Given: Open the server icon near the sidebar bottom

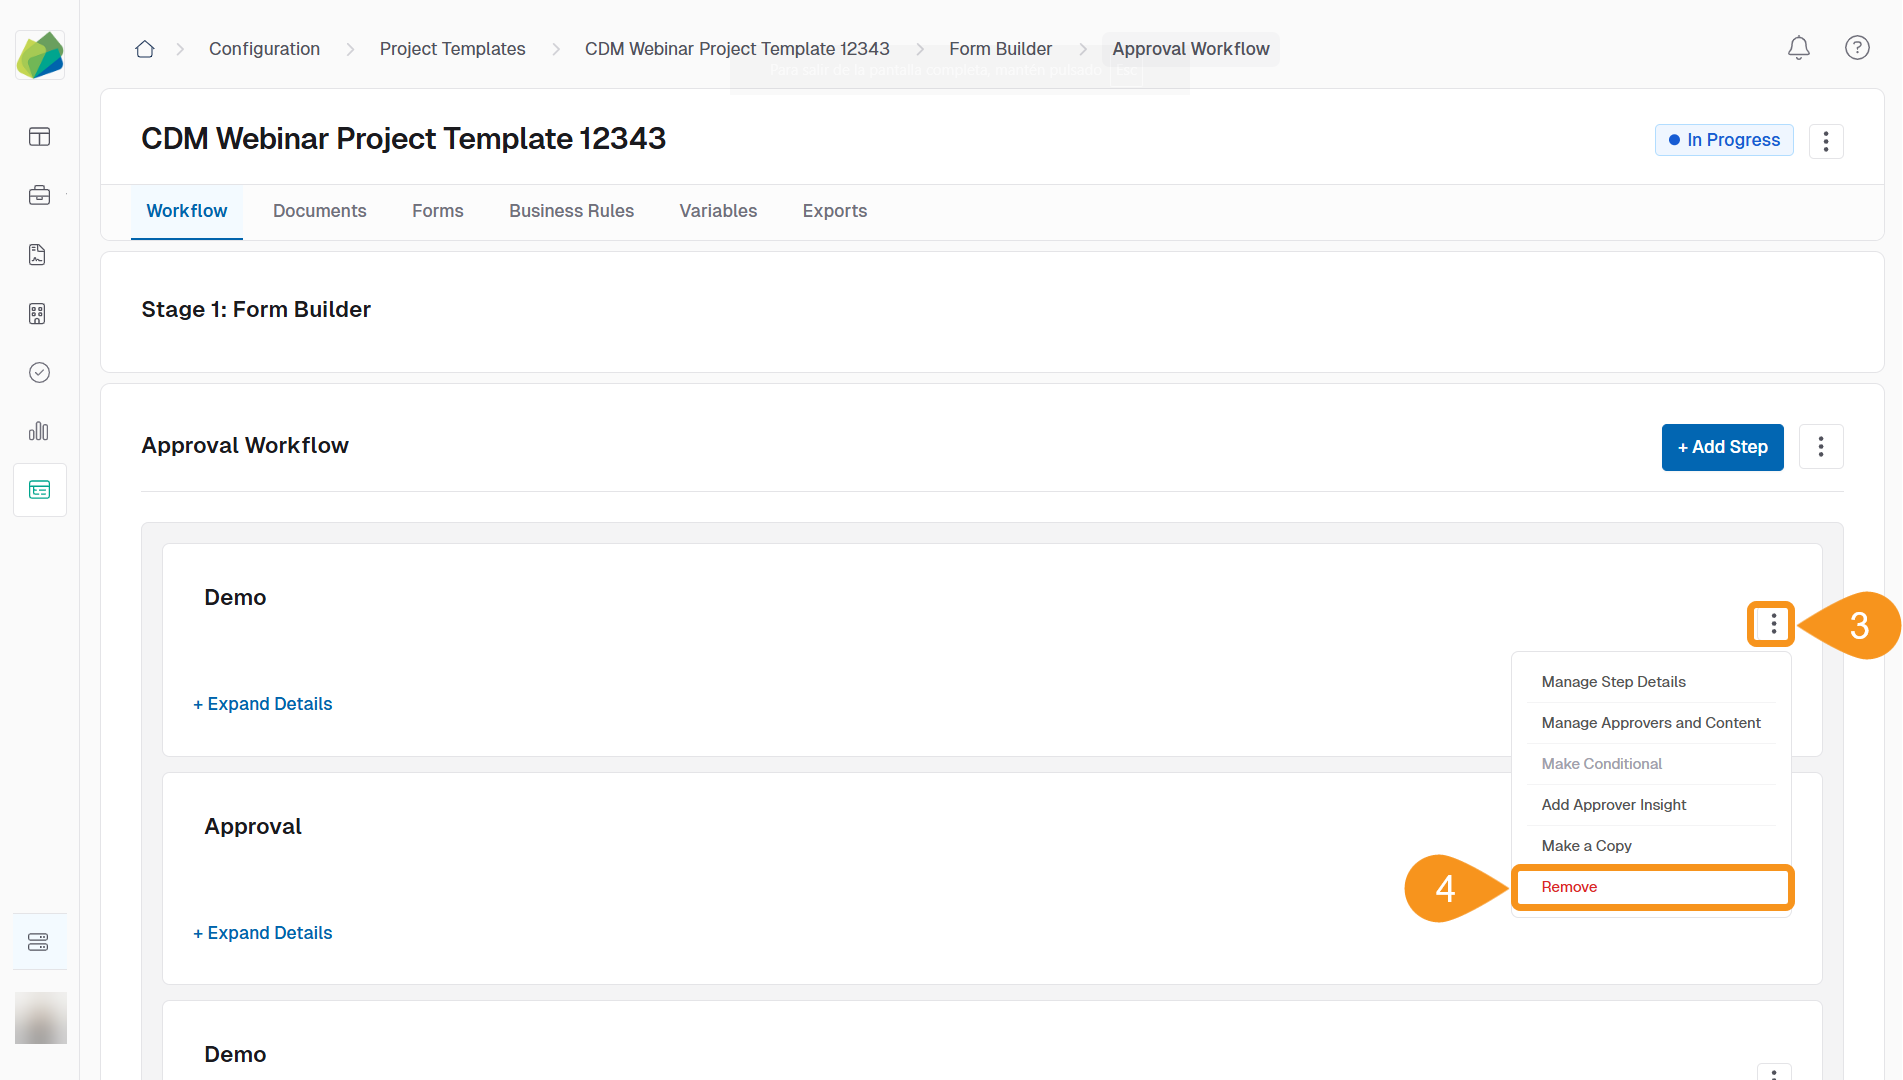Looking at the screenshot, I should [x=39, y=942].
